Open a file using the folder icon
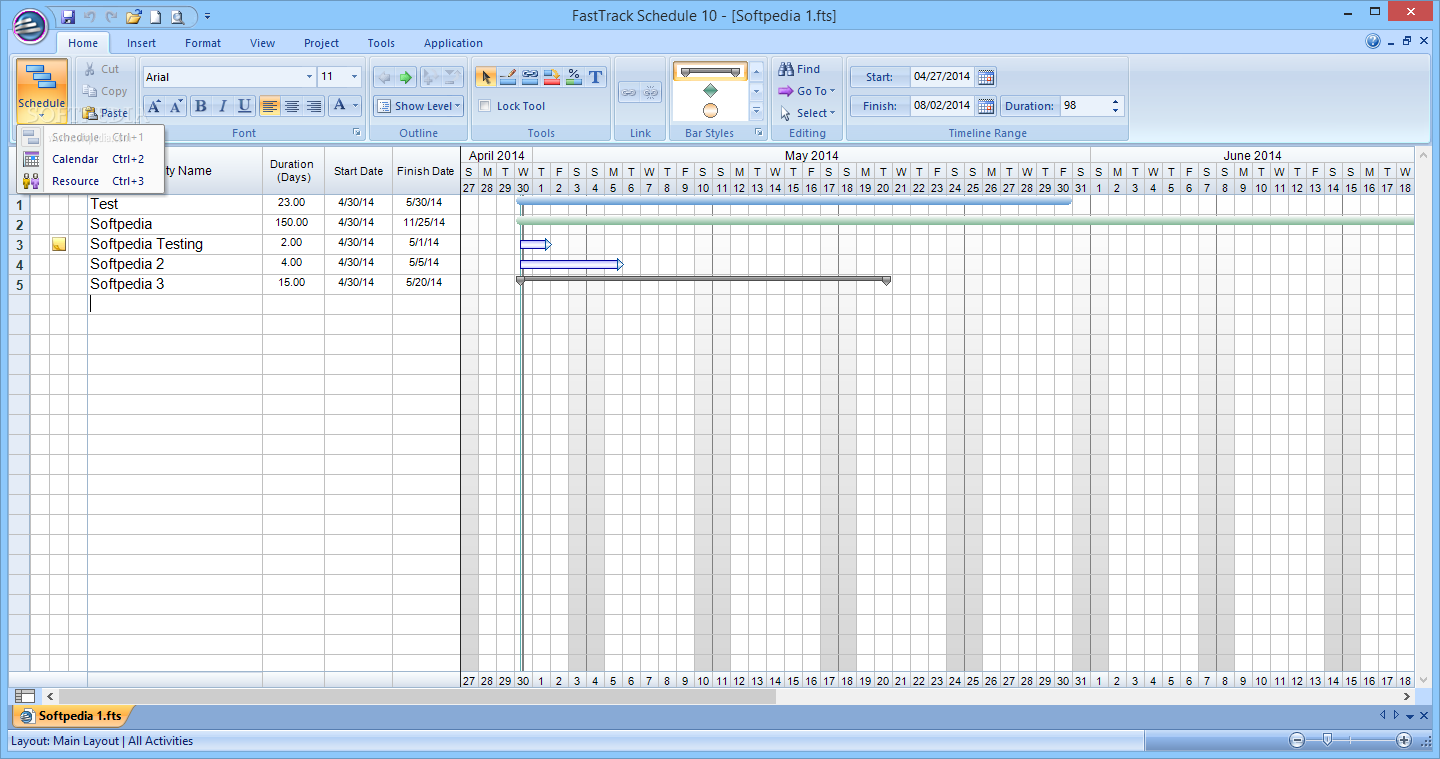 coord(133,16)
